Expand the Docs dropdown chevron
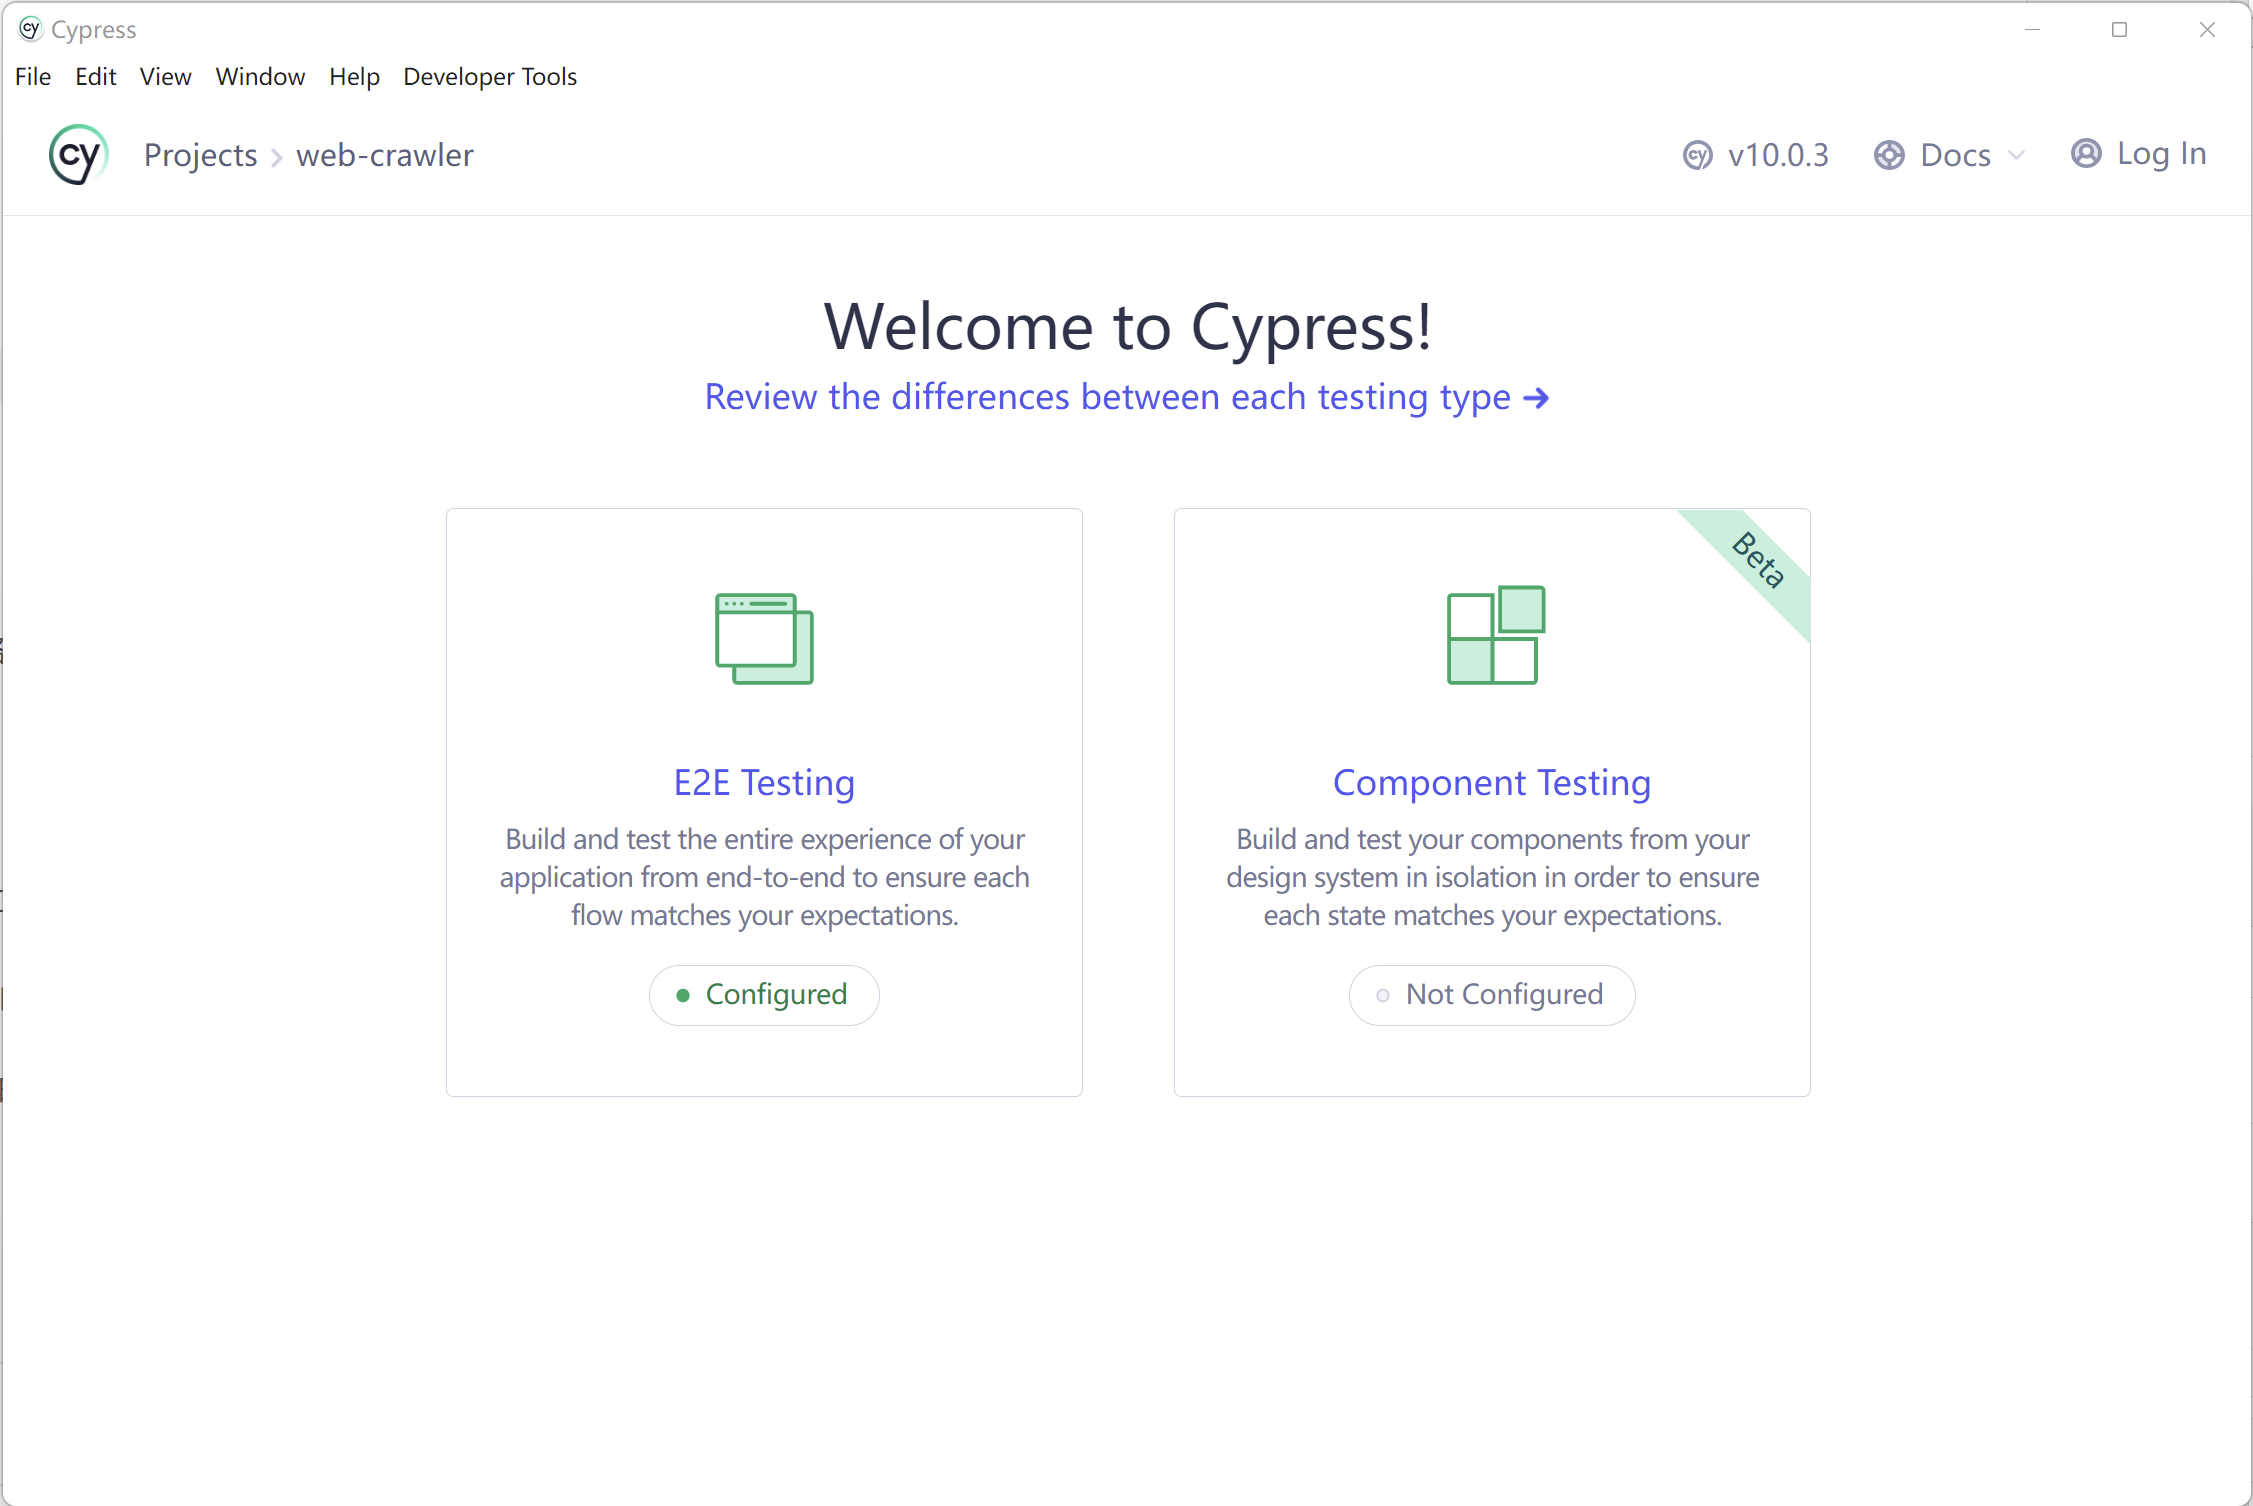The width and height of the screenshot is (2253, 1506). pos(2016,155)
